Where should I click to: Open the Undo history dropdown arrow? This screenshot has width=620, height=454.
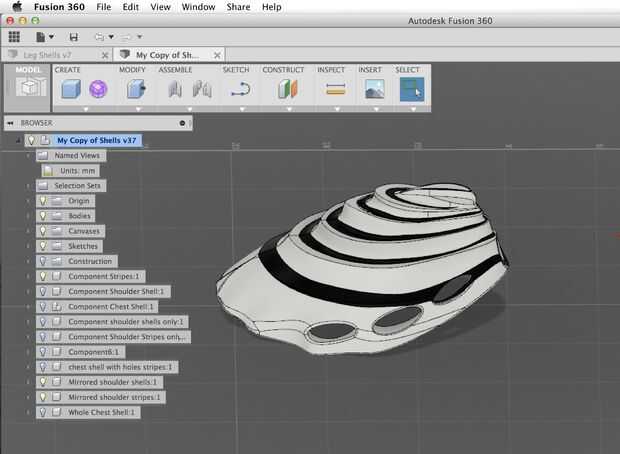pyautogui.click(x=111, y=37)
